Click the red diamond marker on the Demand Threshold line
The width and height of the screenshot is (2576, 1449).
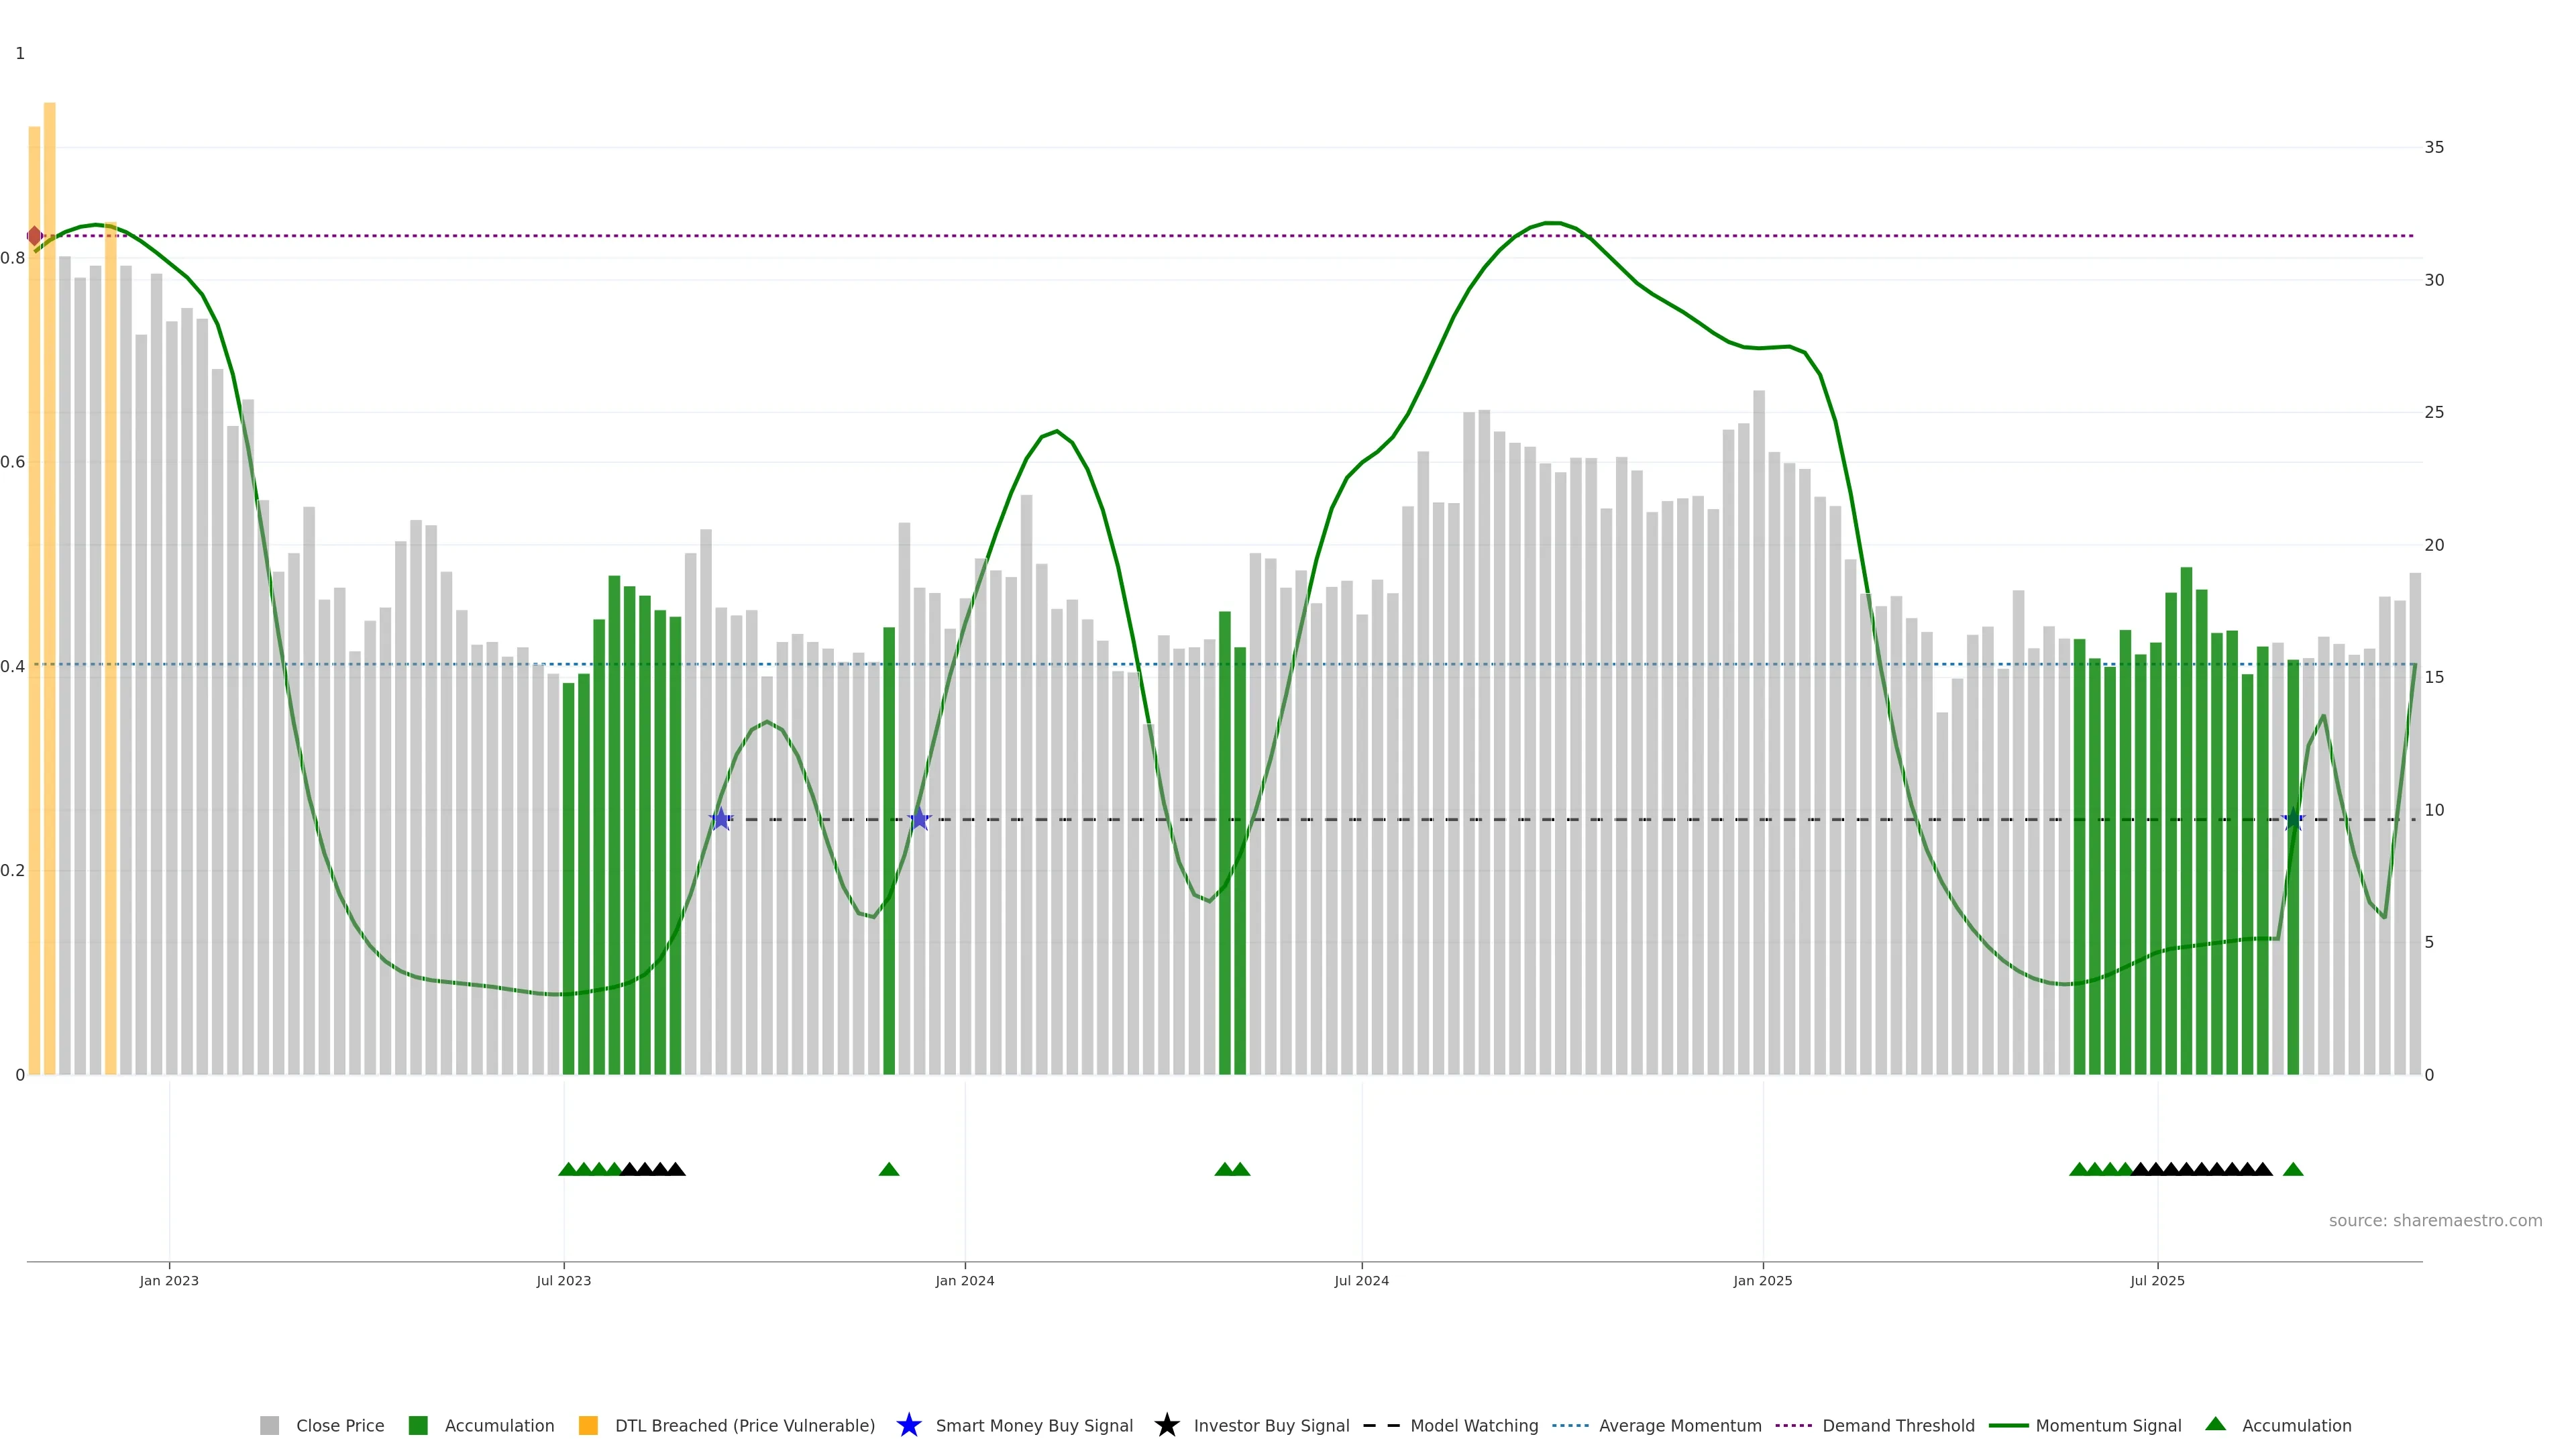click(x=35, y=236)
